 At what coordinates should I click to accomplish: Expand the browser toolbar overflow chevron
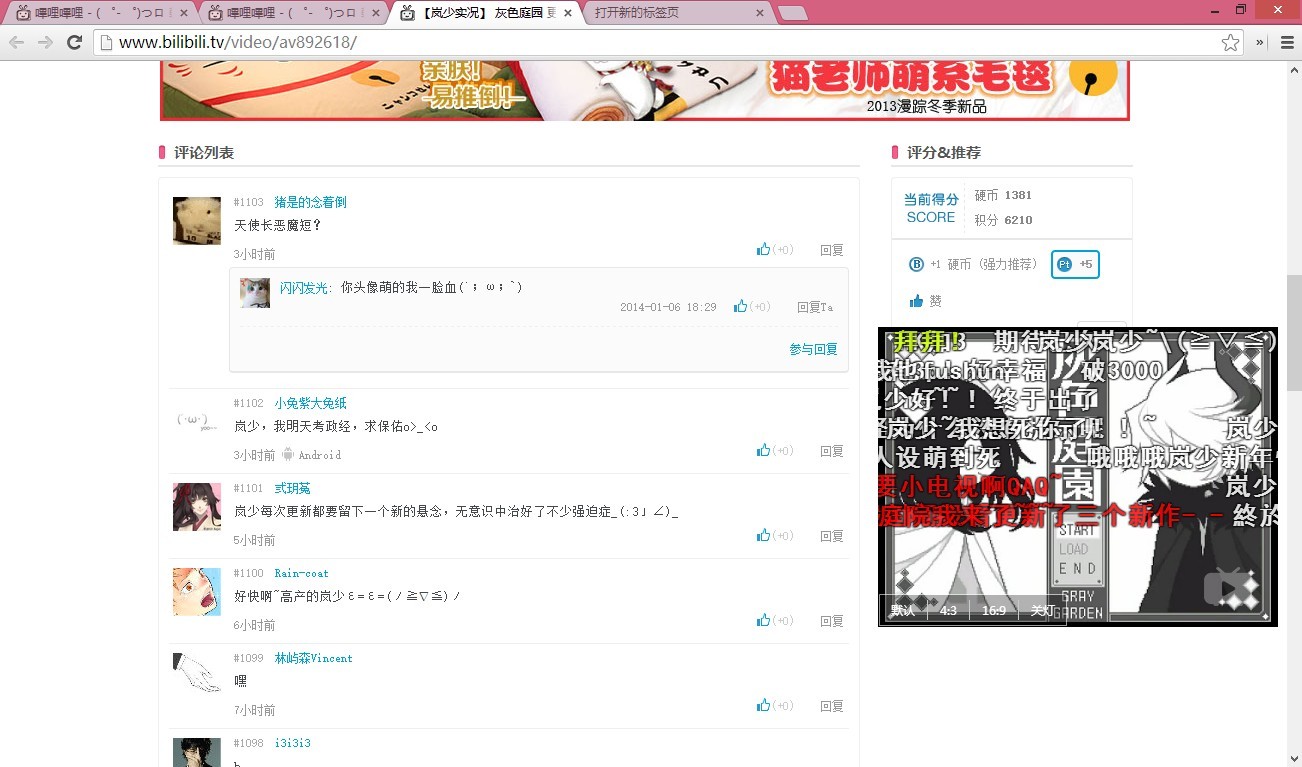(1259, 42)
